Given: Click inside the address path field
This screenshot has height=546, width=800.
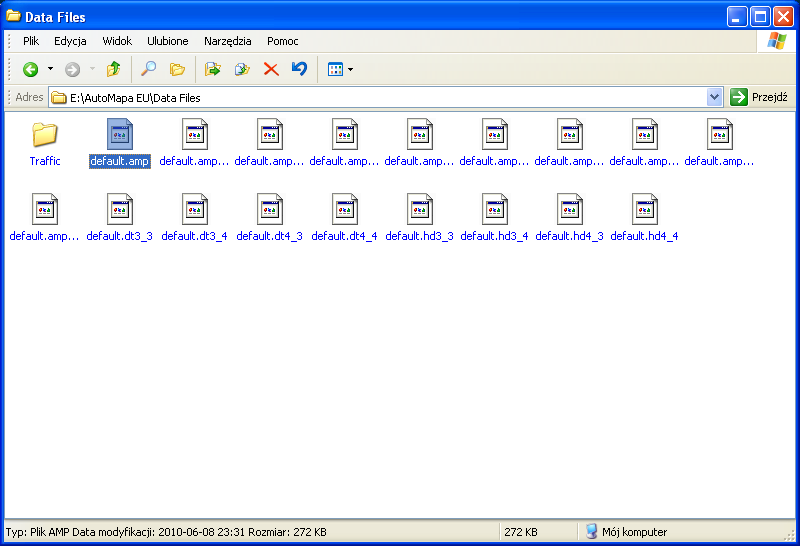Looking at the screenshot, I should click(x=380, y=97).
